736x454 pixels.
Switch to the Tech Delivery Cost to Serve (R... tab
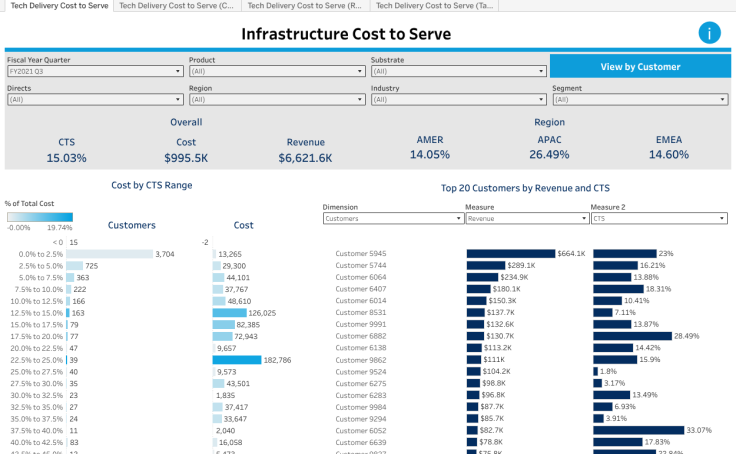point(305,6)
